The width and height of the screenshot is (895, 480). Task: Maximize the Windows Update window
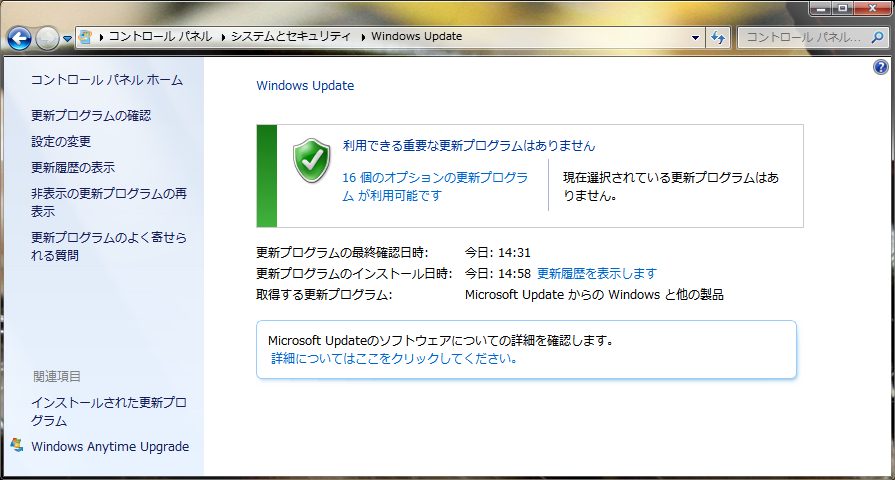[x=842, y=8]
